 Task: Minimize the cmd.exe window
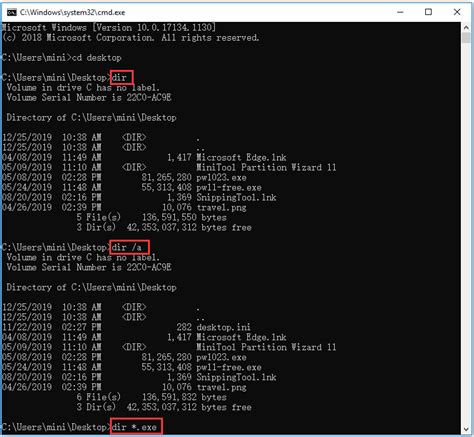coord(400,12)
